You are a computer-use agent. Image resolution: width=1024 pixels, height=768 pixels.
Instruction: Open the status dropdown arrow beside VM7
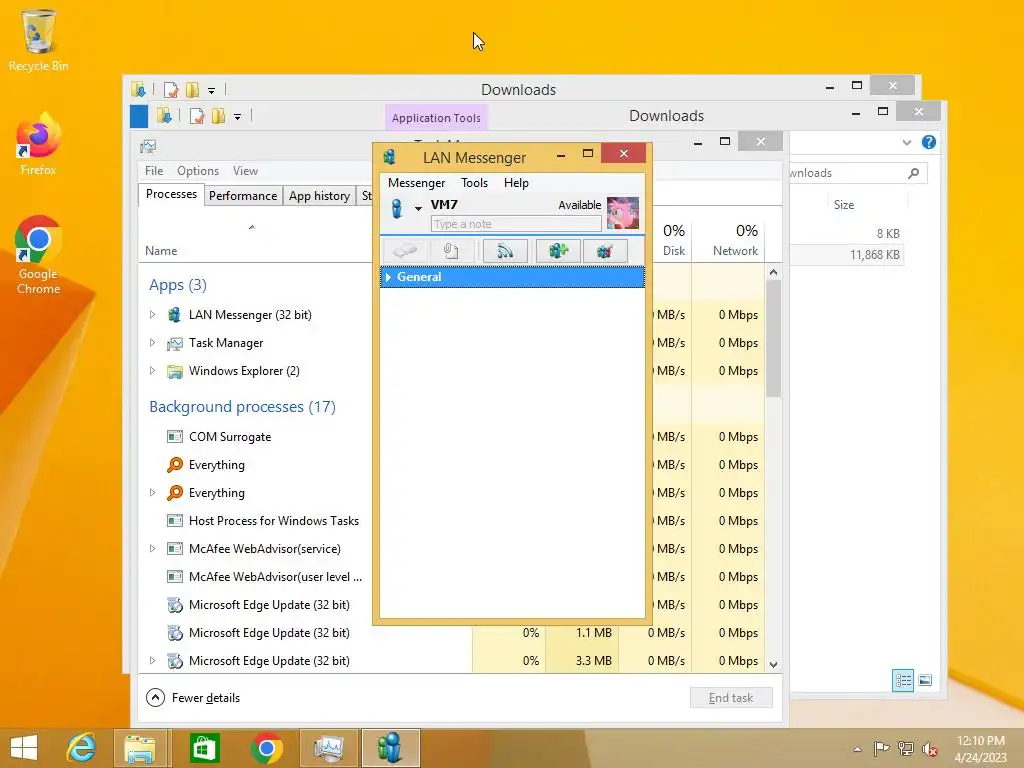point(418,208)
